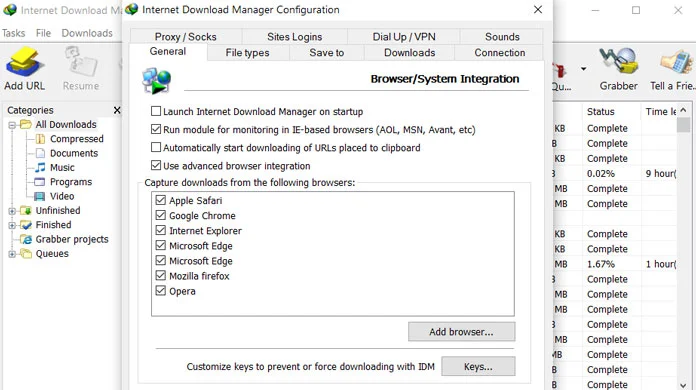Image resolution: width=696 pixels, height=390 pixels.
Task: Select the Music category icon
Action: [40, 167]
